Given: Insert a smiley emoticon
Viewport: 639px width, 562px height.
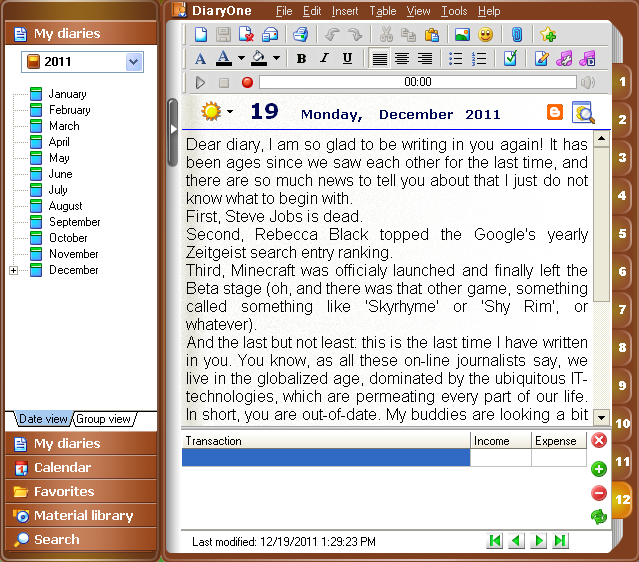Looking at the screenshot, I should (485, 35).
